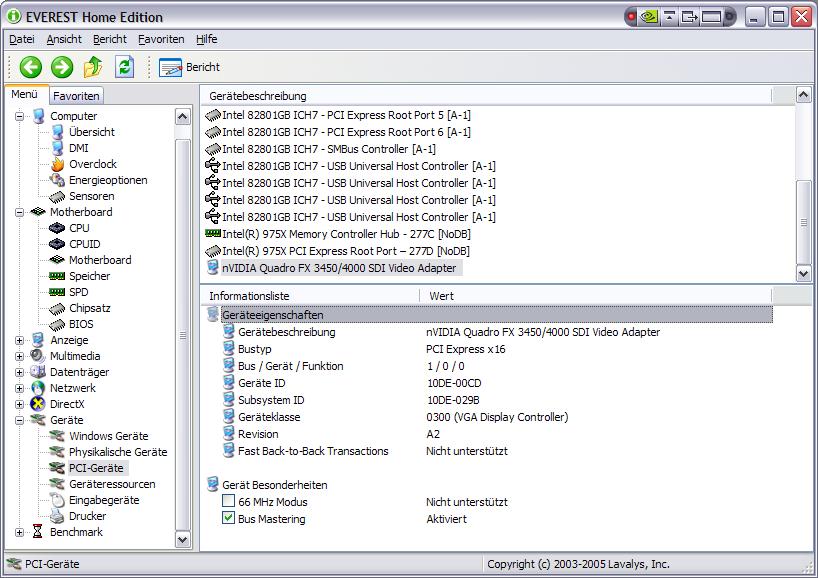The image size is (818, 578).
Task: Collapse the Geräte tree node
Action: coord(19,420)
